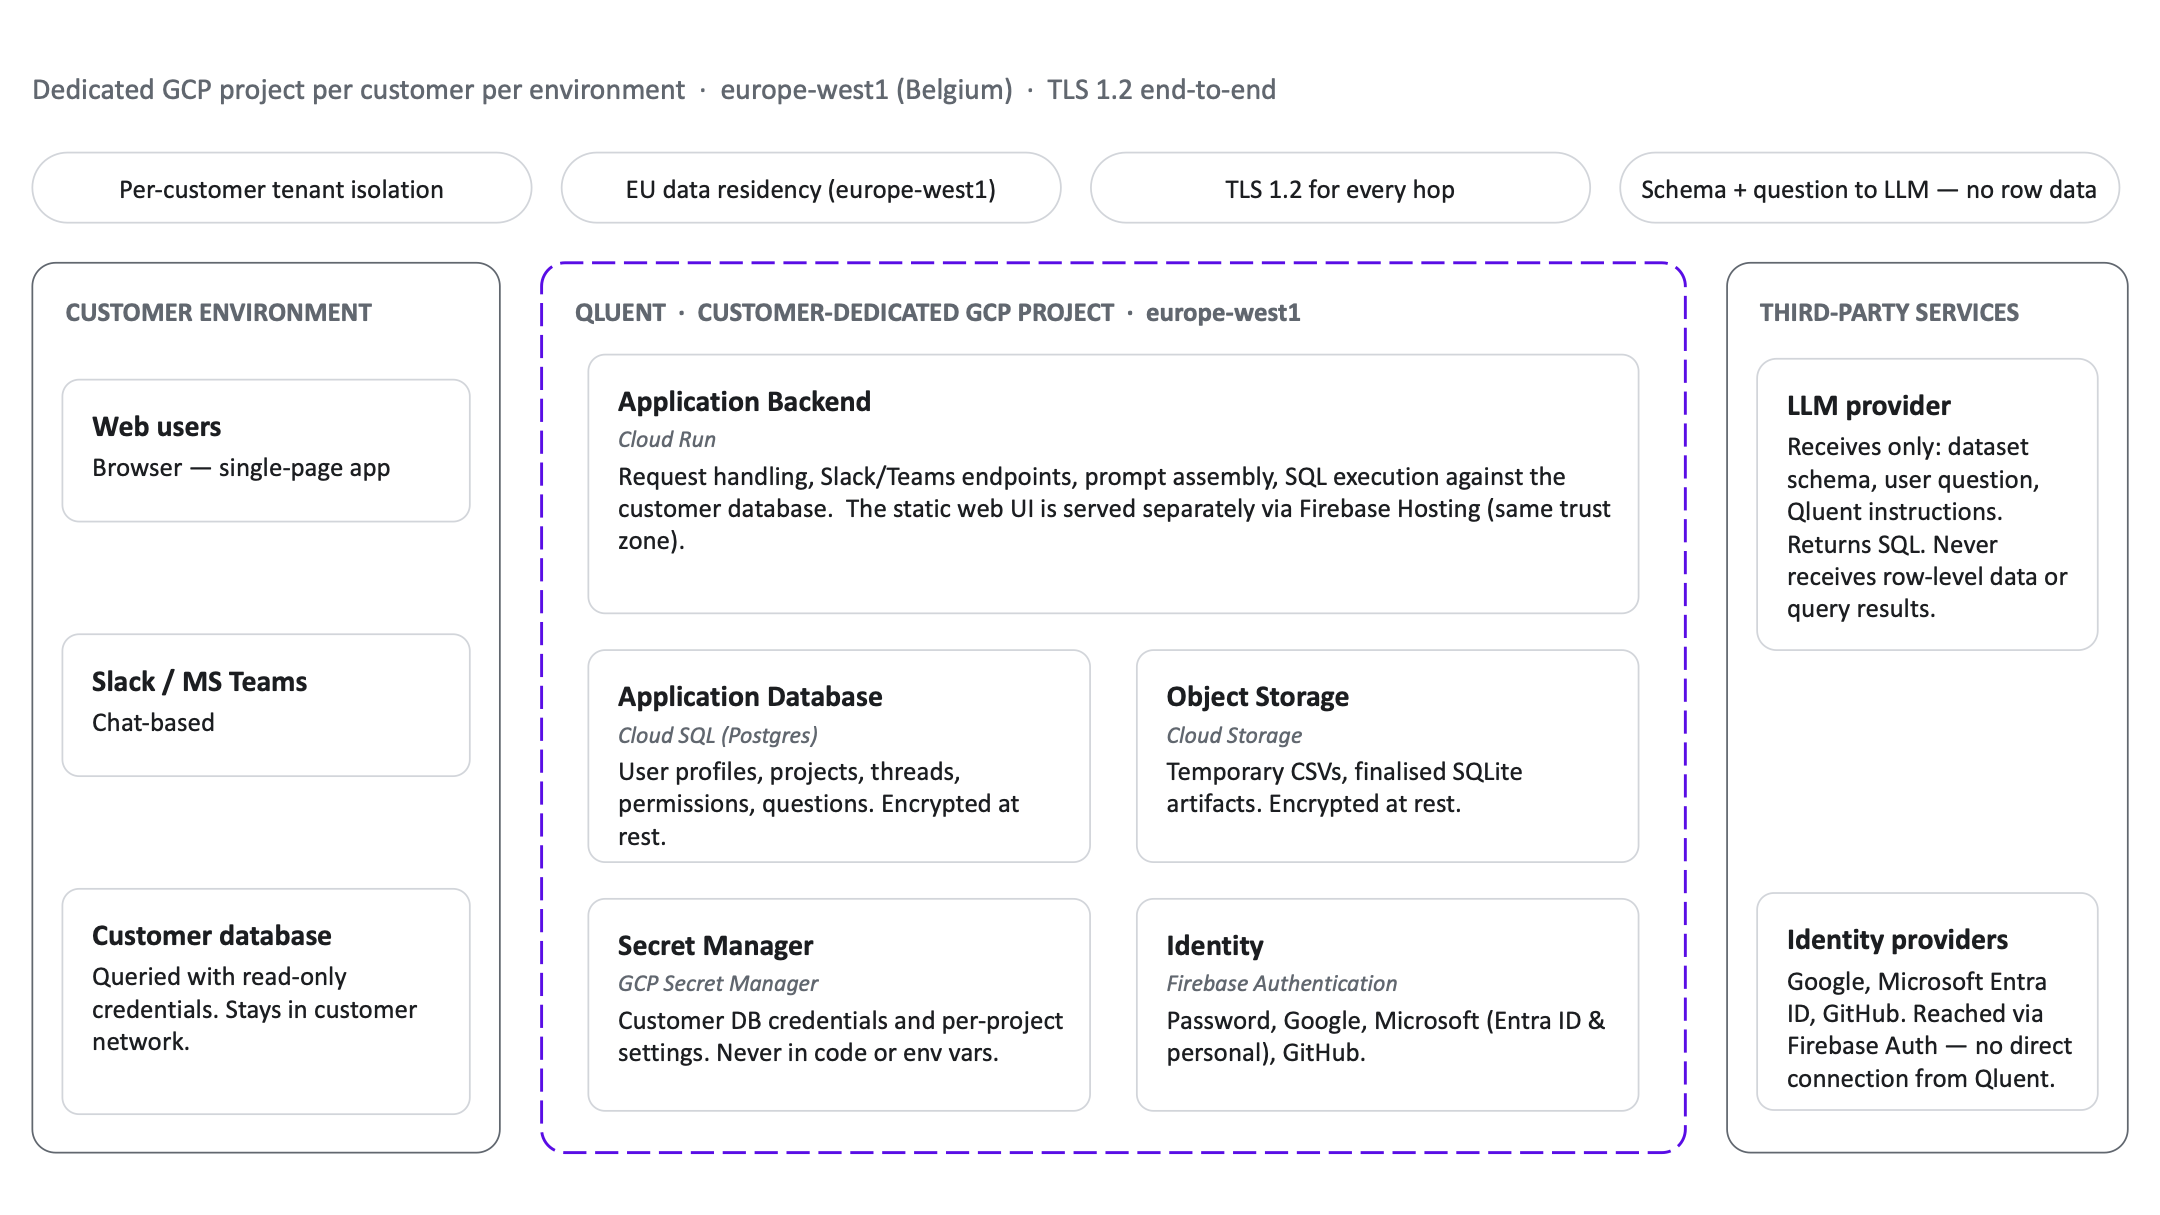Viewport: 2160px width, 1215px height.
Task: Click the Web users box
Action: coord(266,450)
